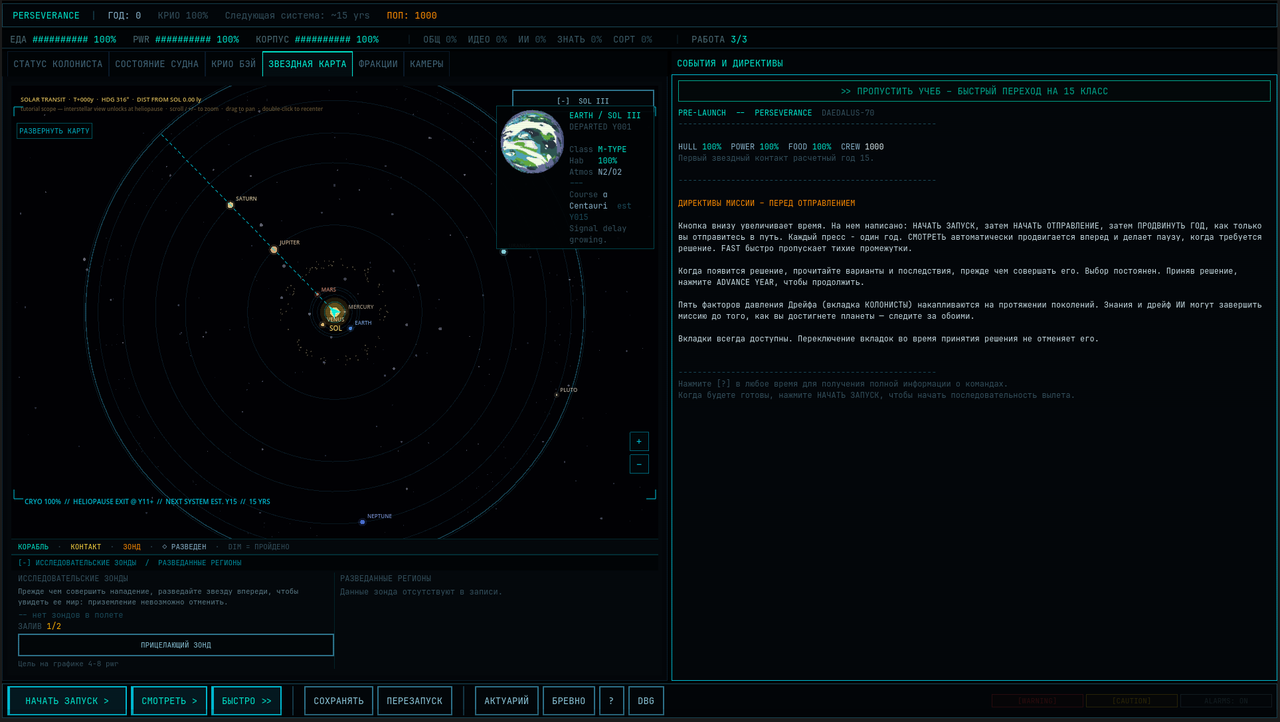Click the СМОТРЕТЬ > button
Image resolution: width=1280 pixels, height=722 pixels.
click(x=169, y=701)
